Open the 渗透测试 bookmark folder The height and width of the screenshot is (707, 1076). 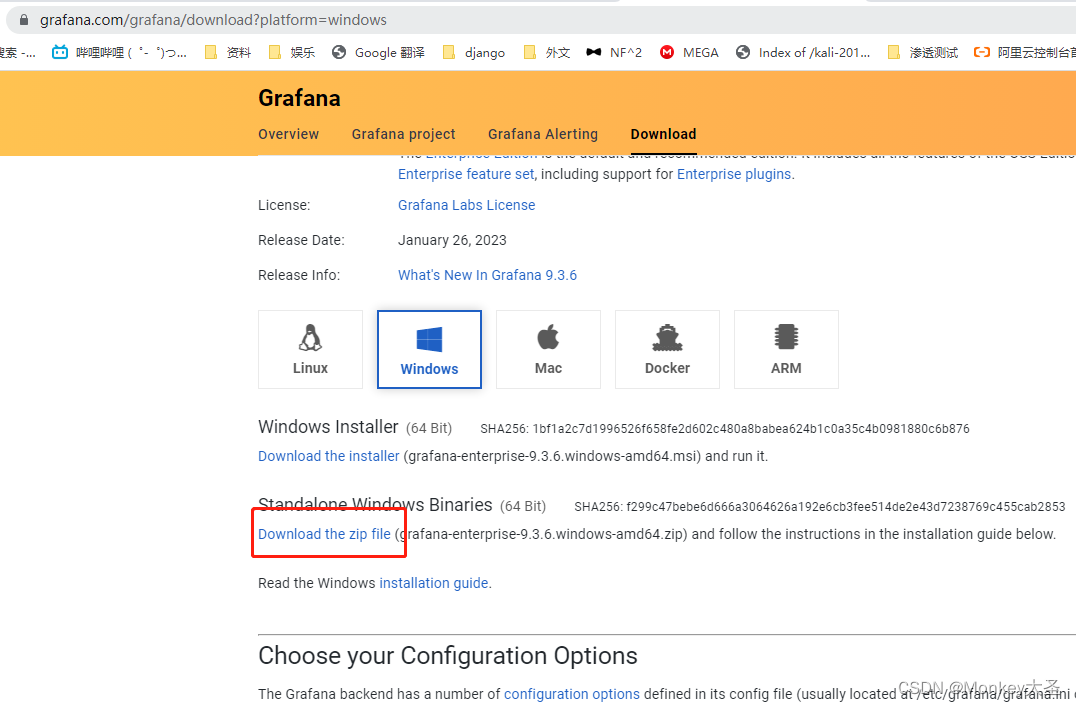coord(923,52)
